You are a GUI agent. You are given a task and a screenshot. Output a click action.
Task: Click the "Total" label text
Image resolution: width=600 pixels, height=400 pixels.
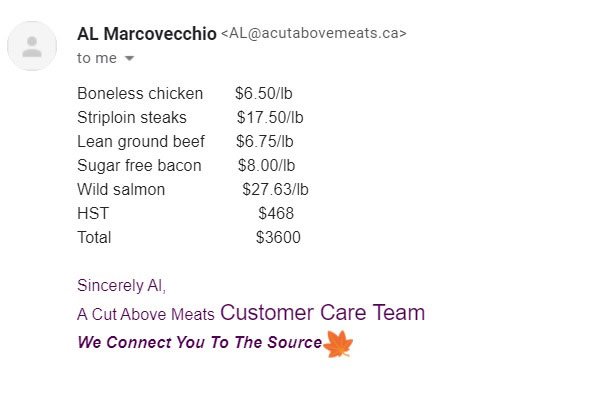(94, 238)
